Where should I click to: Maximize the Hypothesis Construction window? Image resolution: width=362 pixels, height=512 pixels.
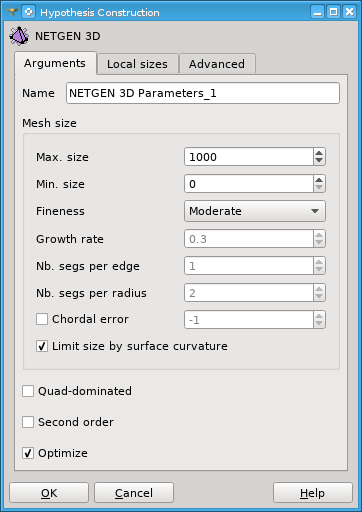[x=333, y=12]
